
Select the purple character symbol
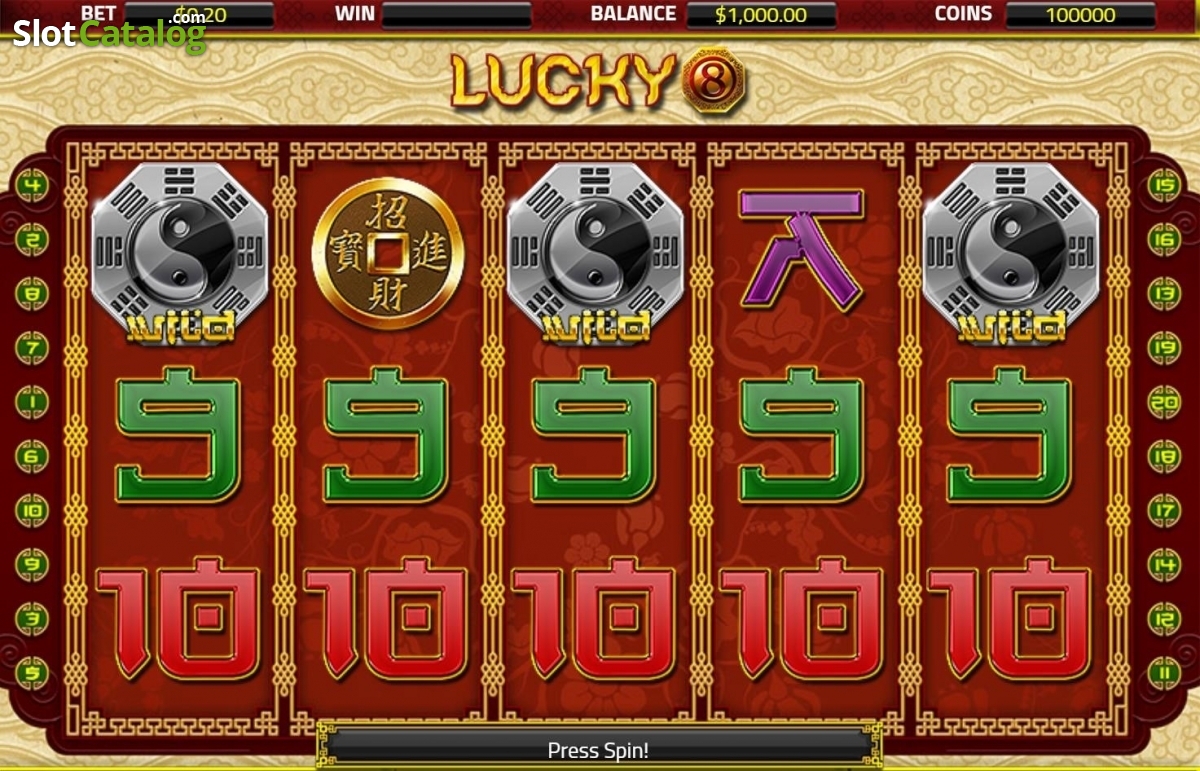pos(801,249)
